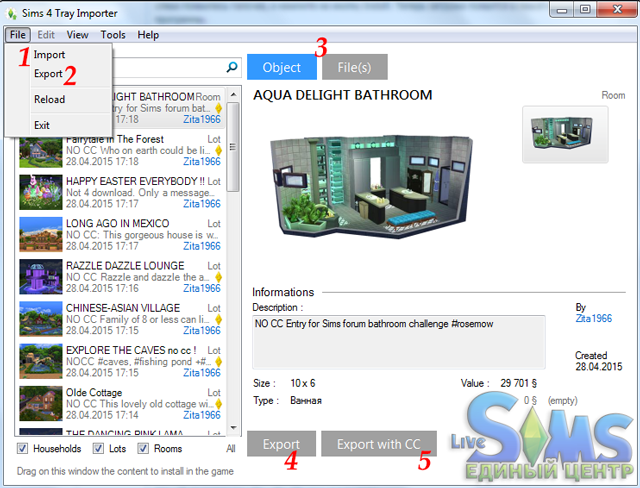Viewport: 640px width, 488px height.
Task: Click the list scrollbar thumb
Action: click(233, 147)
